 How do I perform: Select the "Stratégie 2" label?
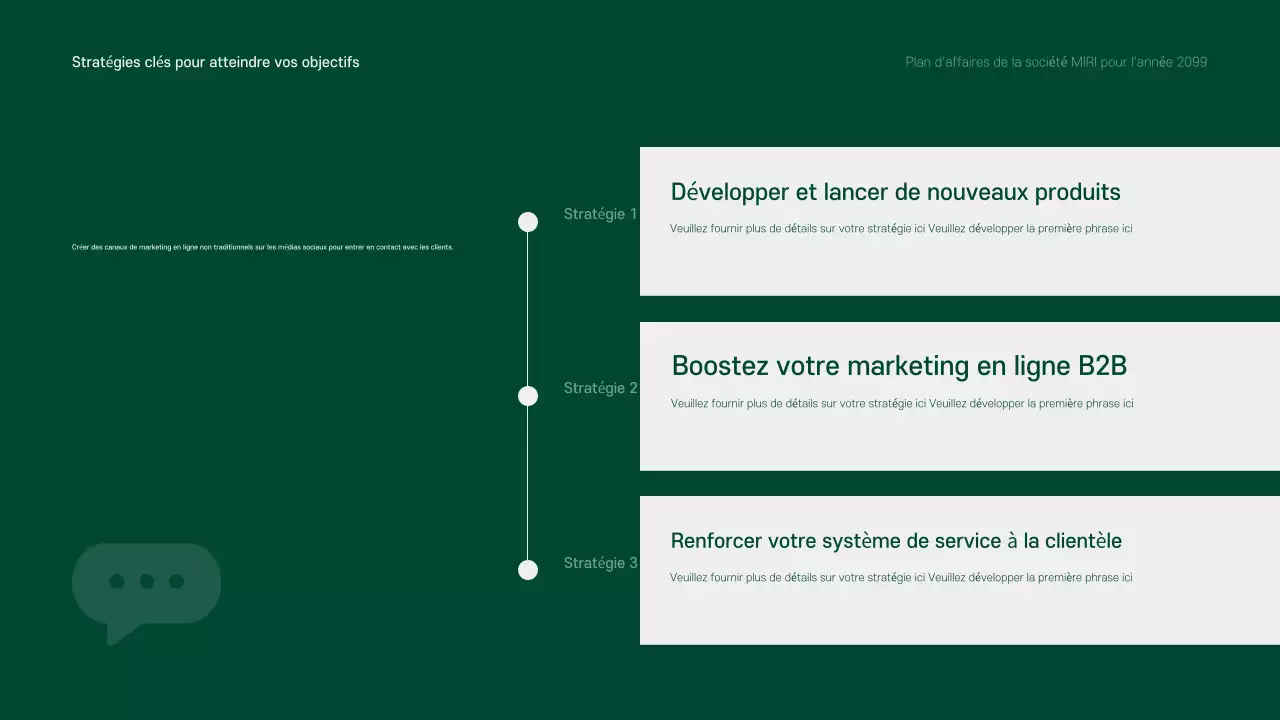coord(600,388)
